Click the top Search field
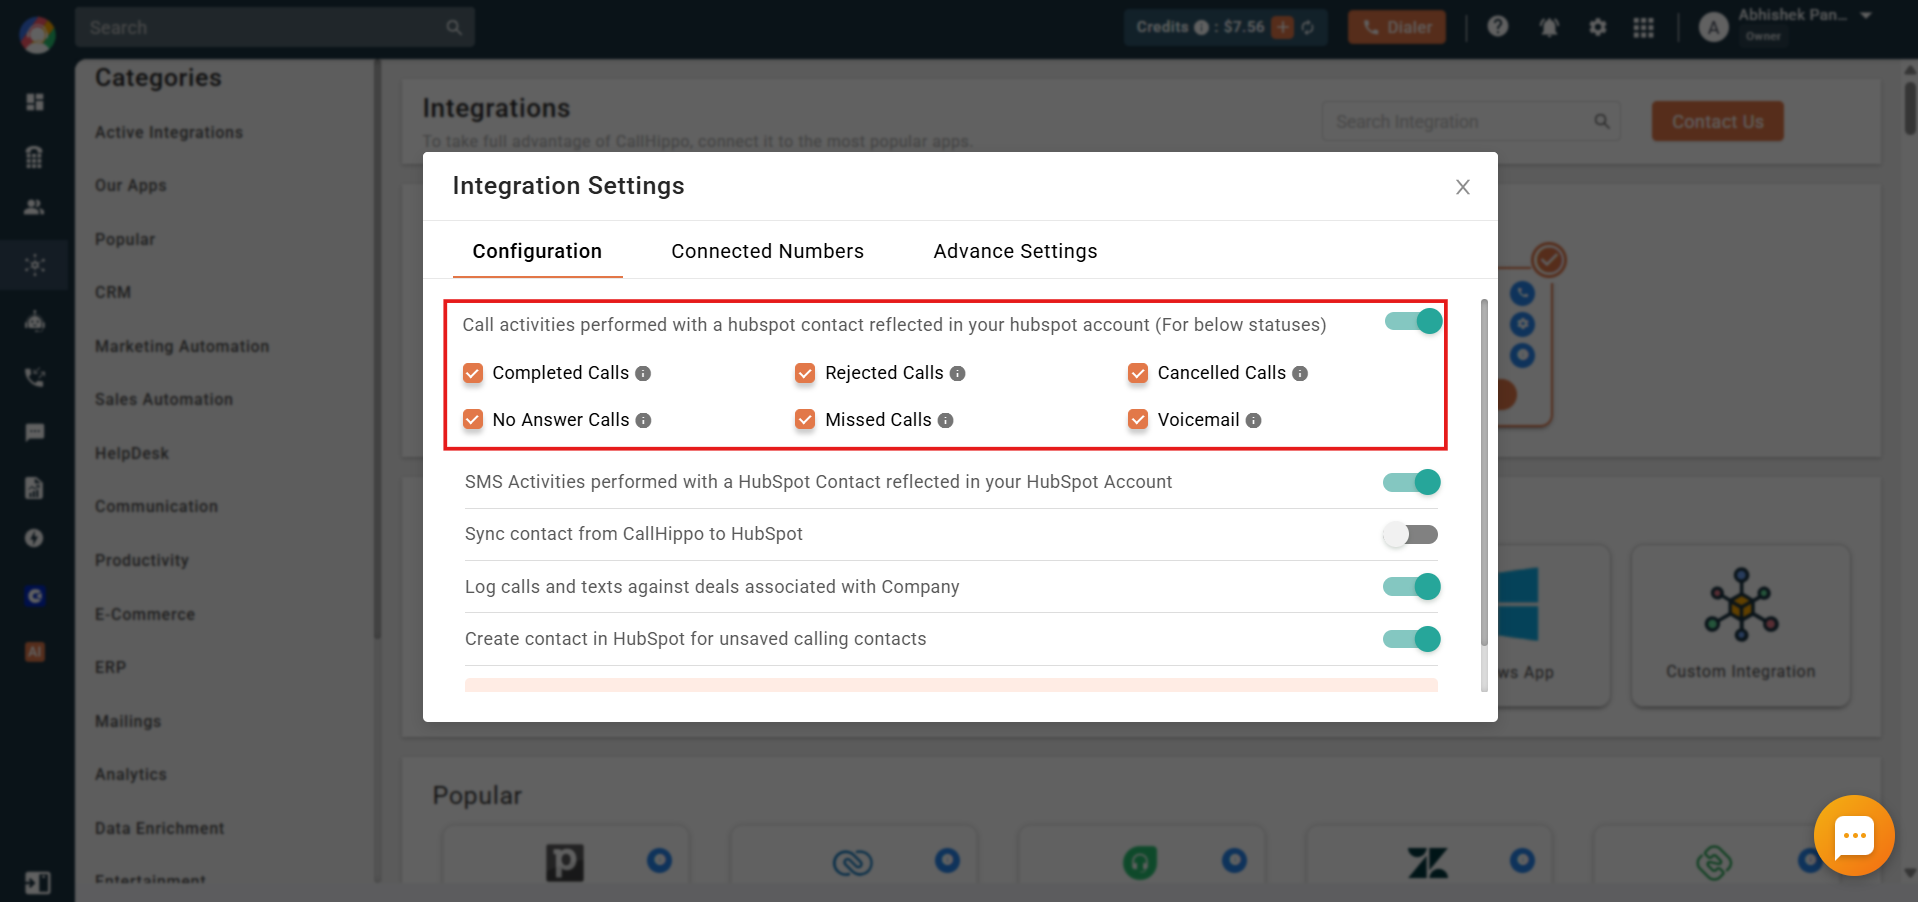 click(274, 27)
